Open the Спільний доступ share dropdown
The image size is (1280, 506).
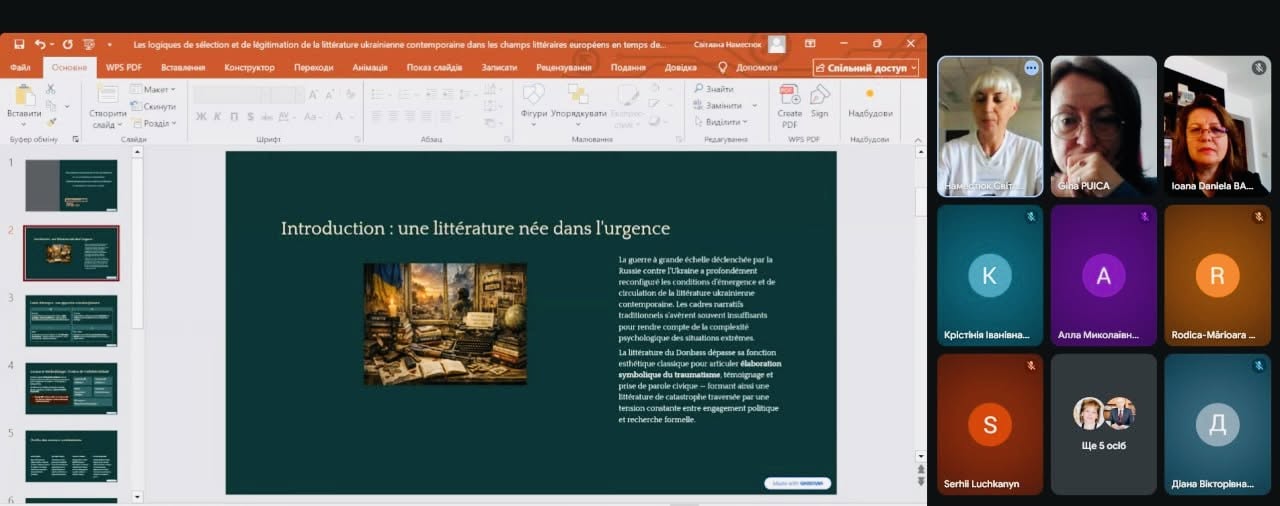(866, 67)
